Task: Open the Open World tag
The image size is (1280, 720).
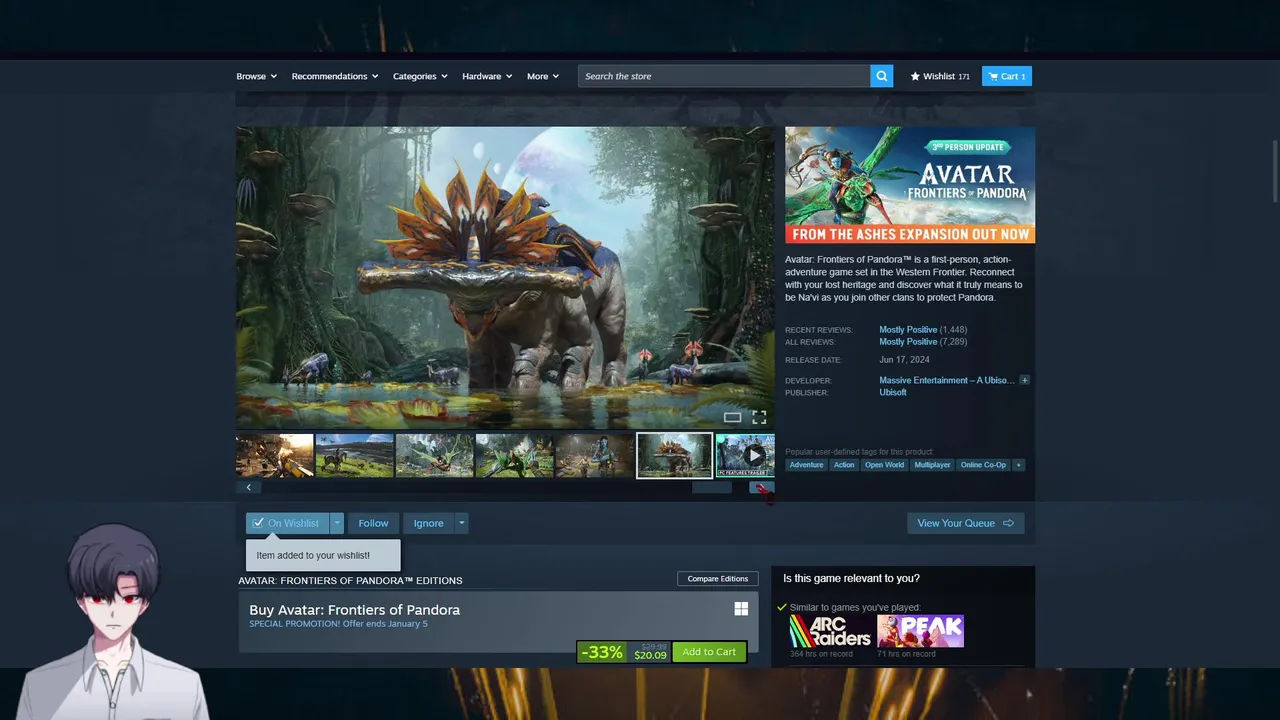Action: point(884,465)
